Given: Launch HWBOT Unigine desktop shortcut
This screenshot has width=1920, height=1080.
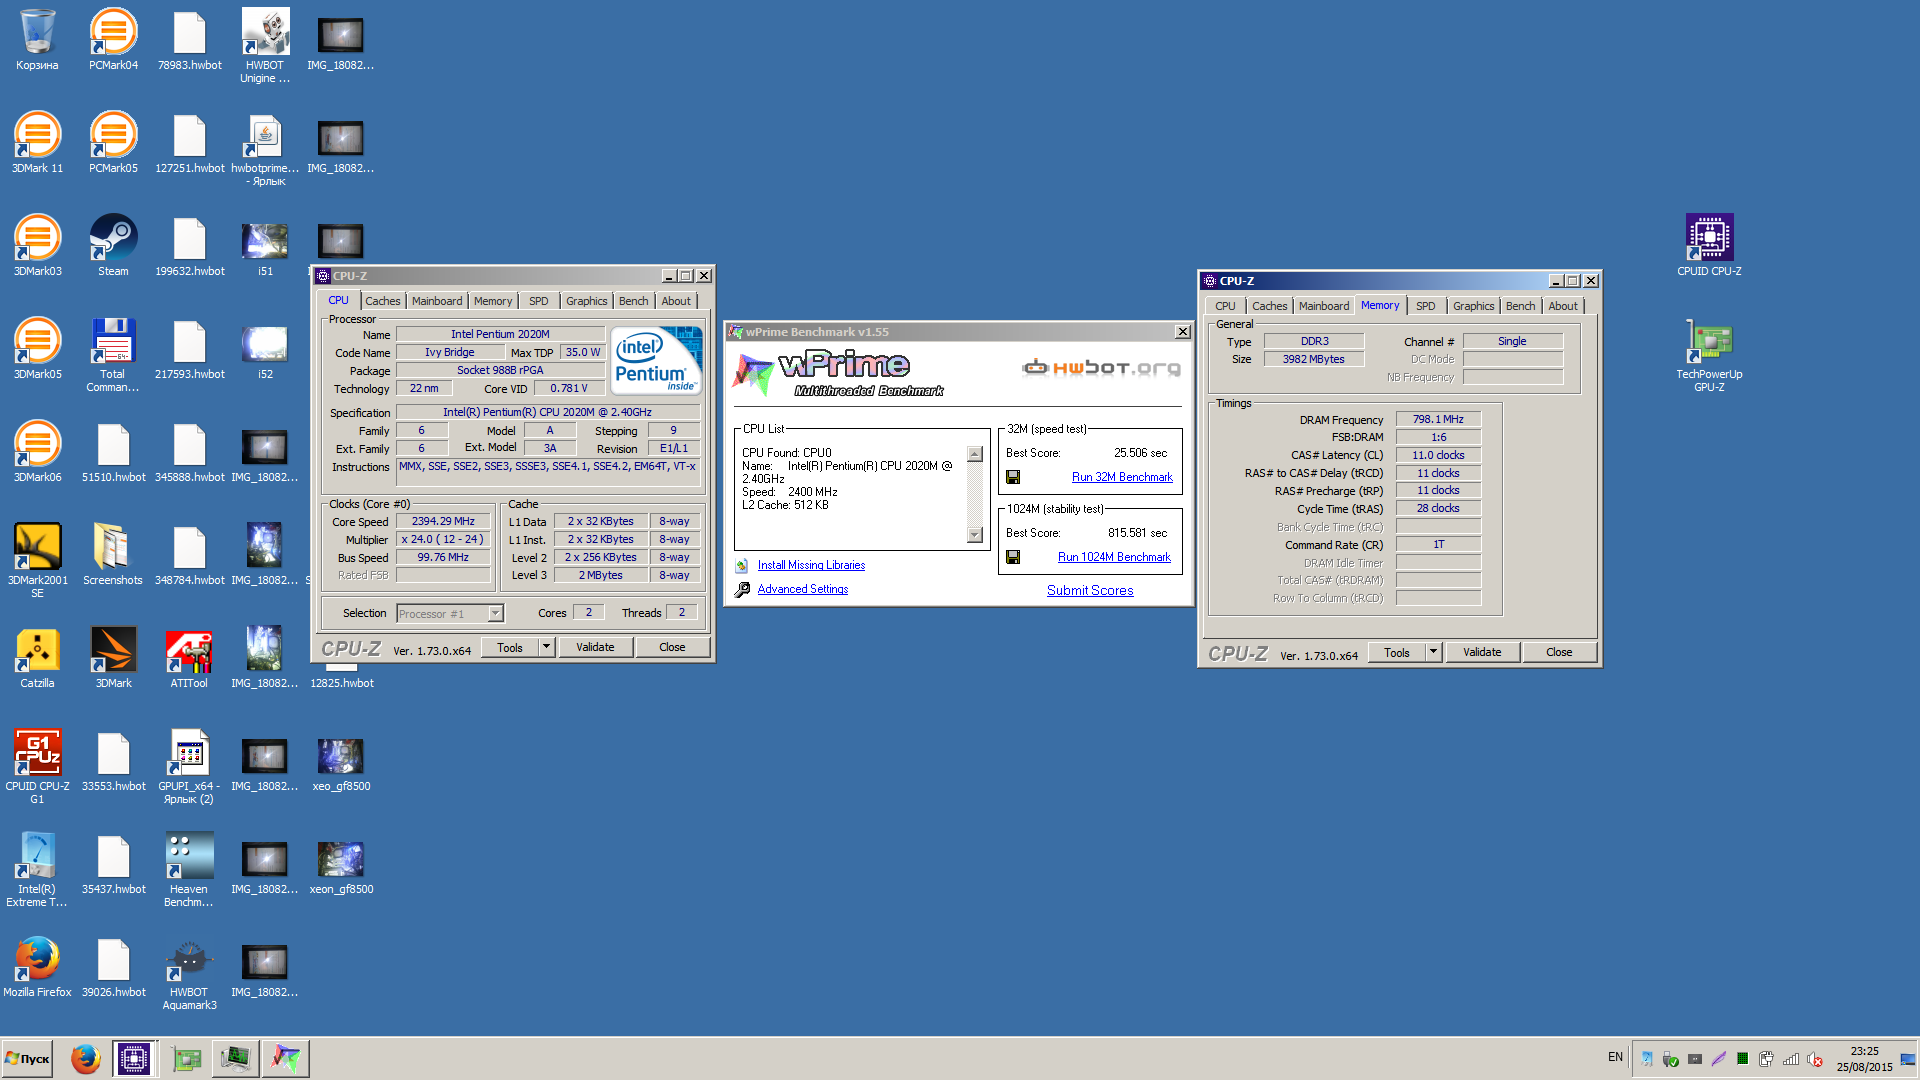Looking at the screenshot, I should click(x=265, y=46).
